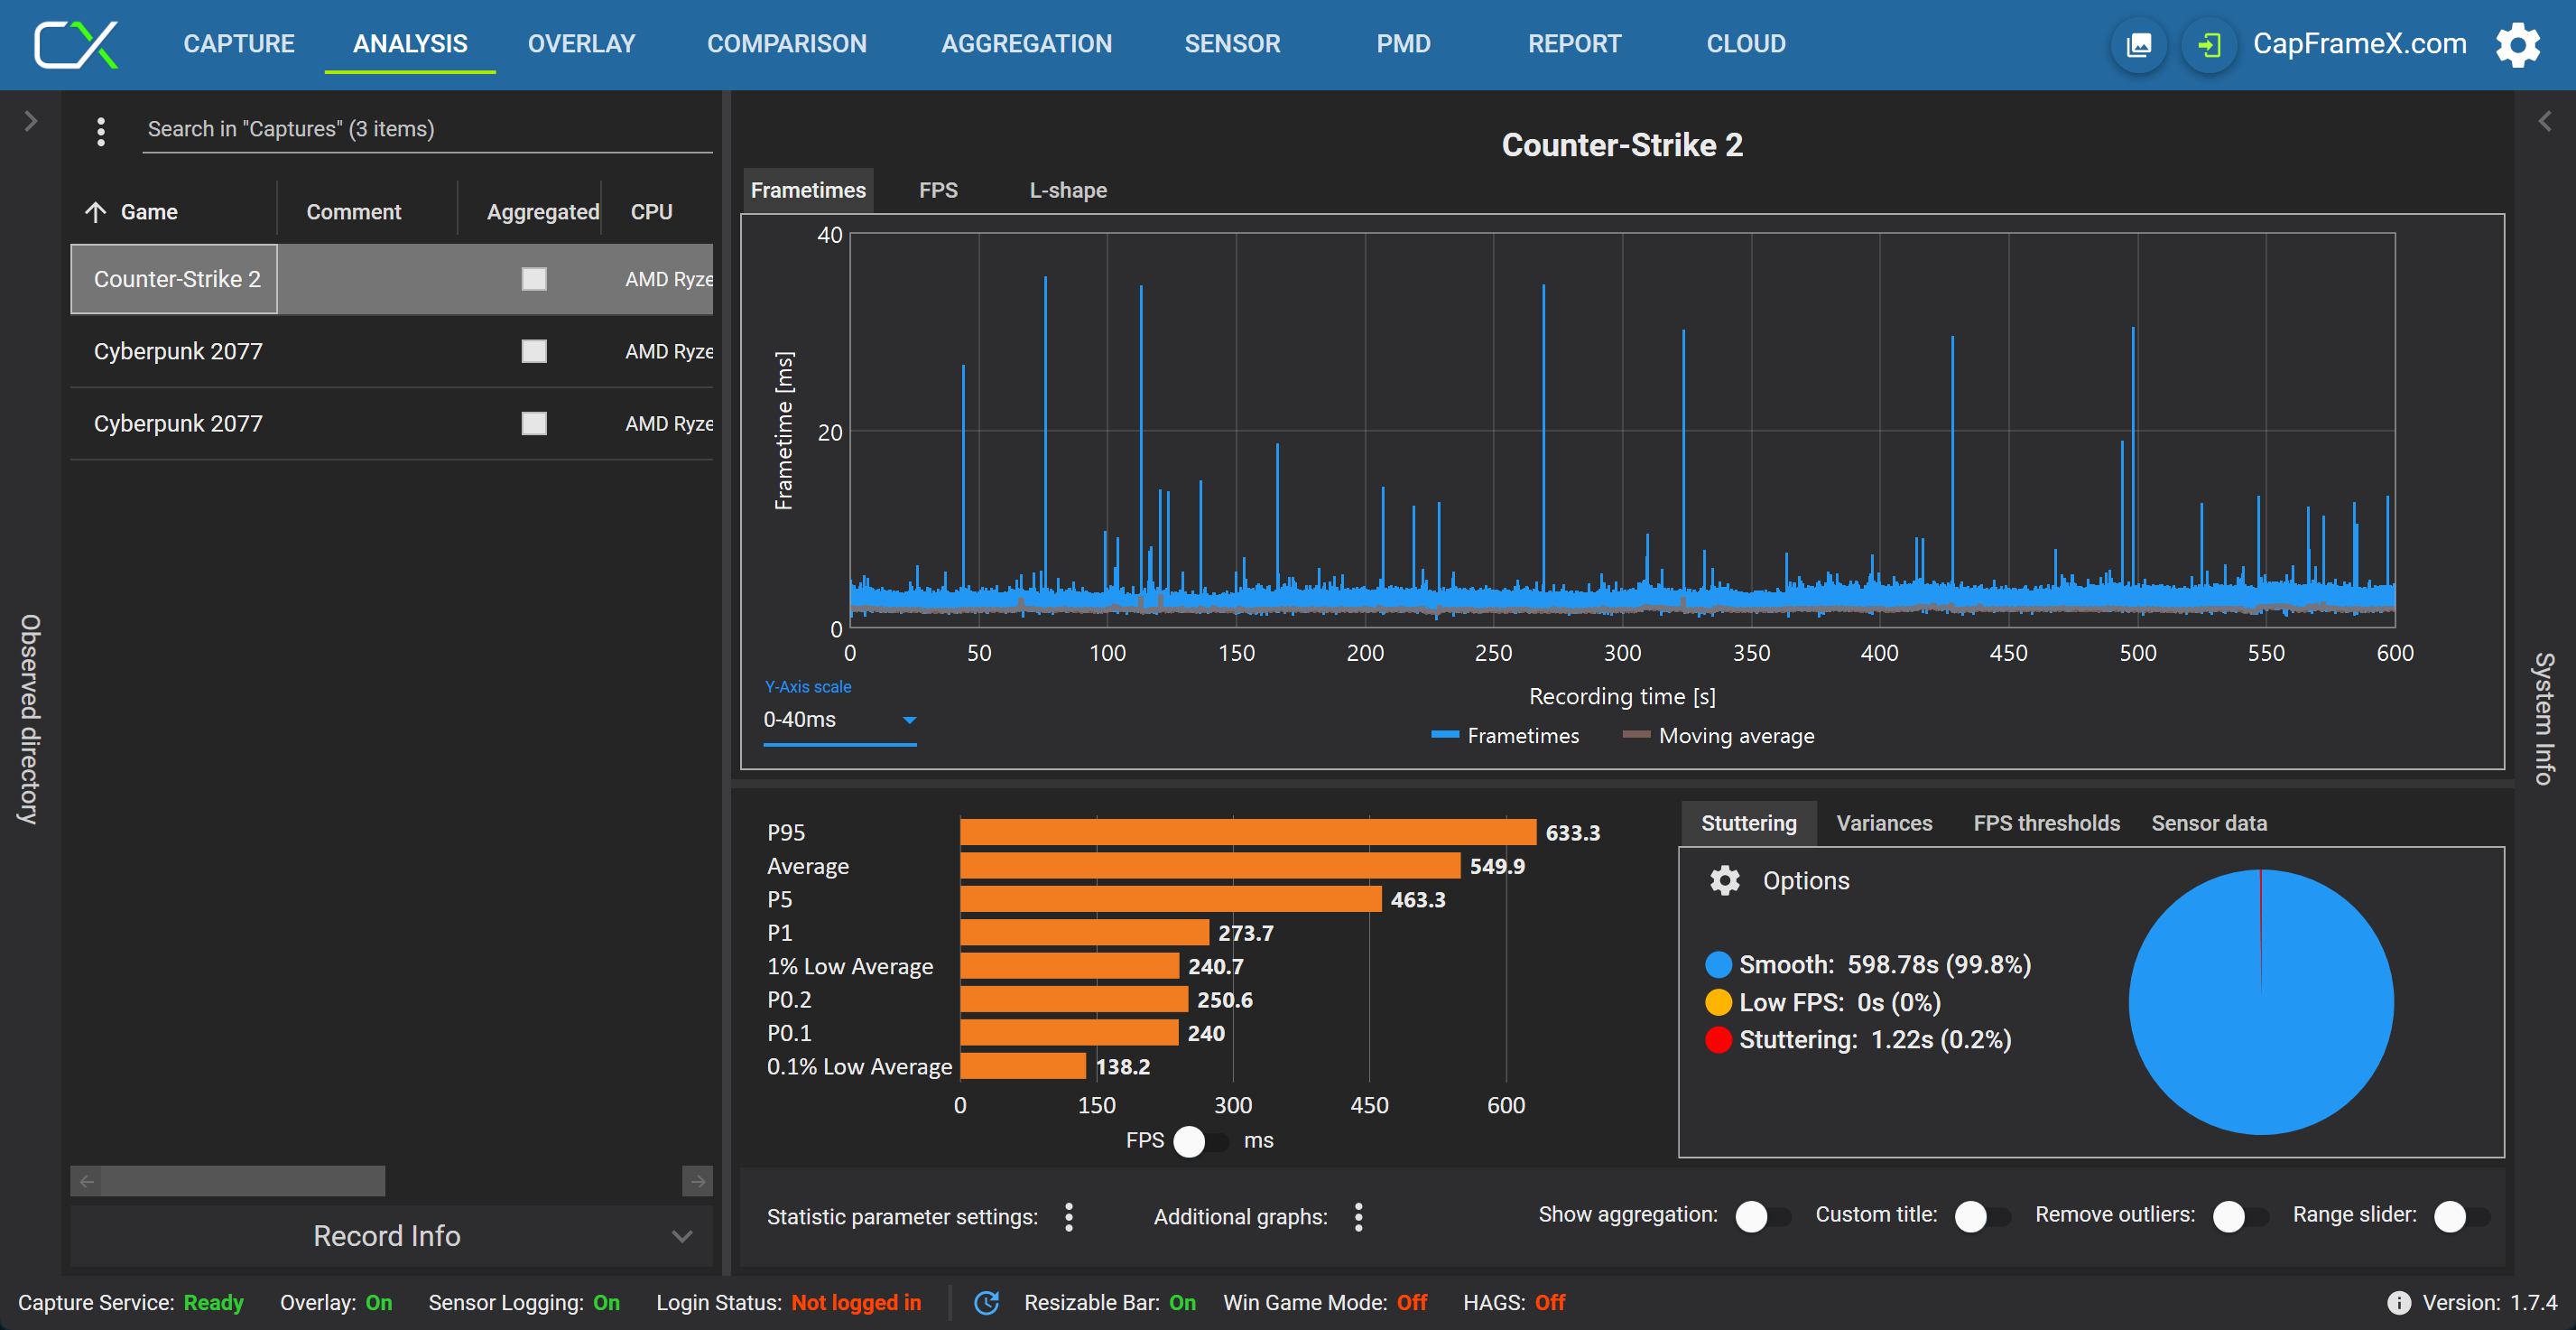
Task: Check Aggregated box for first Cyberpunk 2077
Action: point(534,351)
